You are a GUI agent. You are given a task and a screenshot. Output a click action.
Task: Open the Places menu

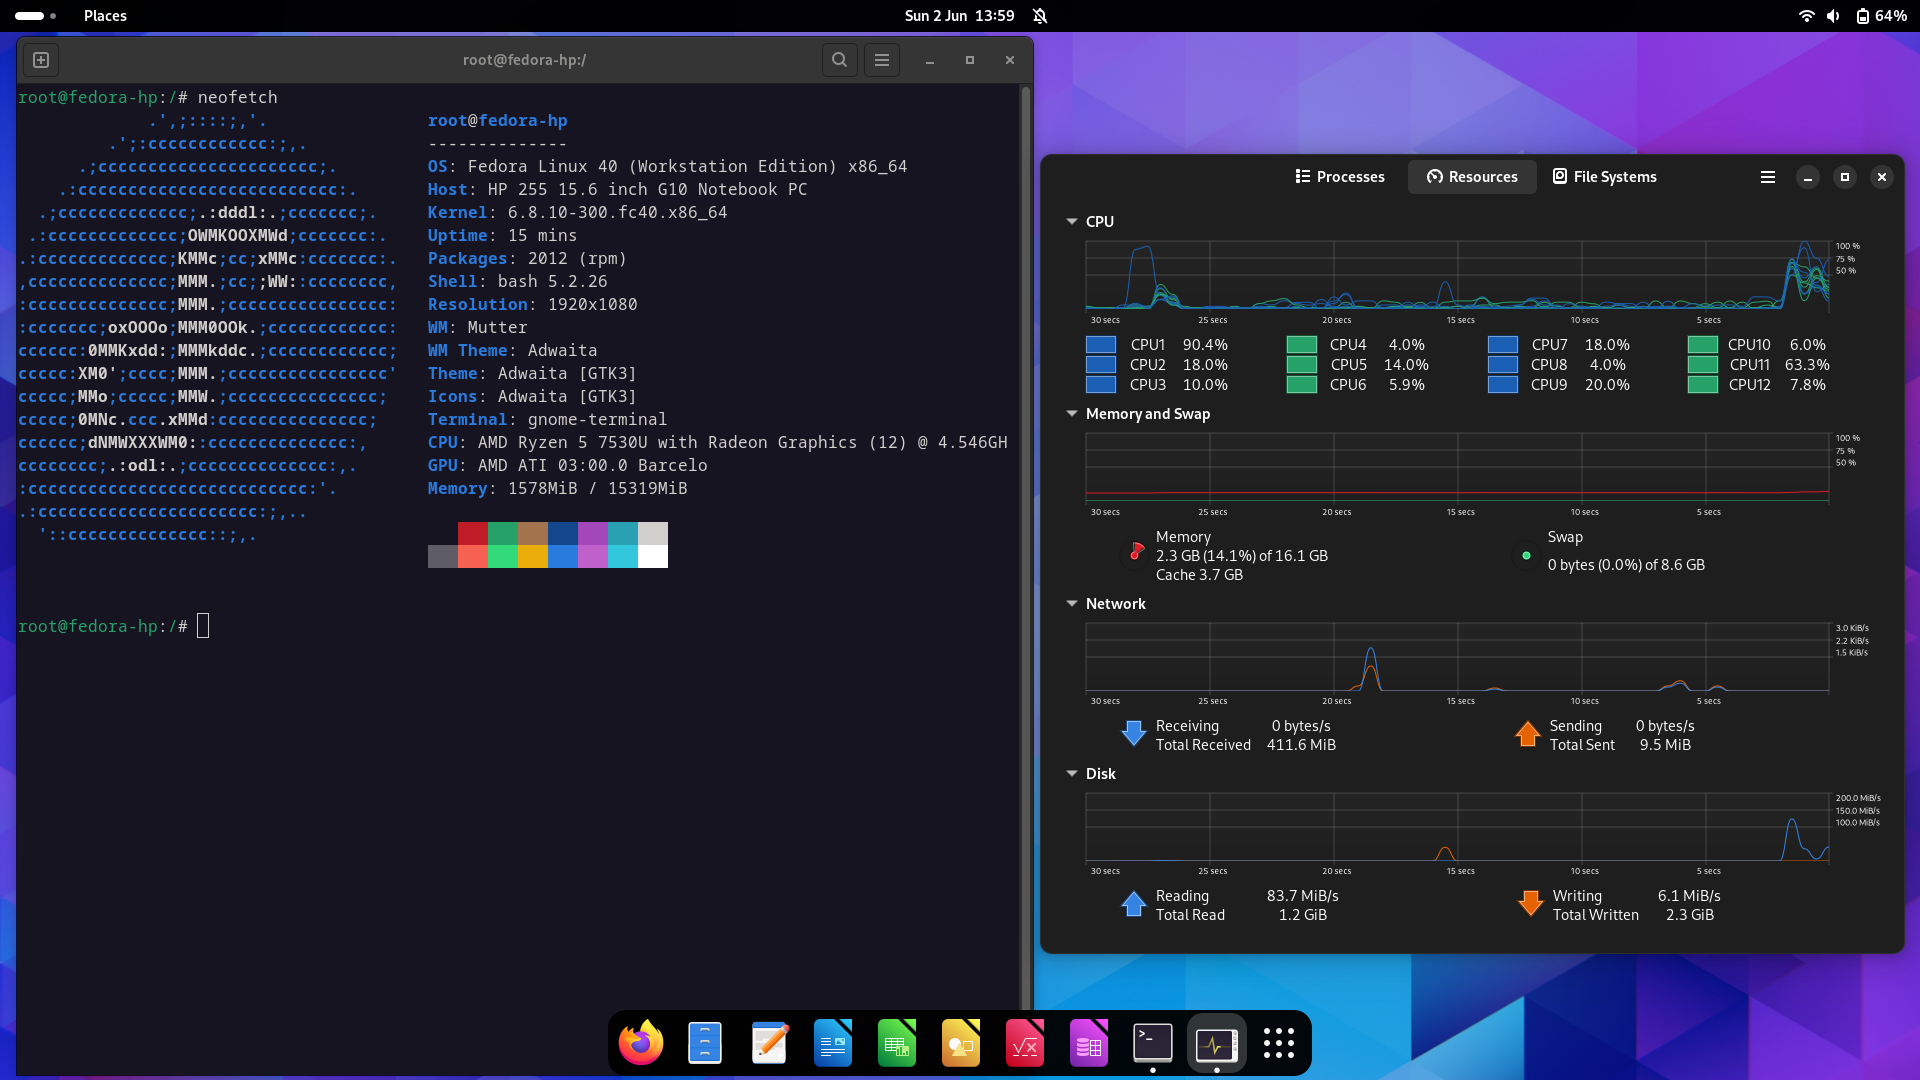(x=105, y=16)
